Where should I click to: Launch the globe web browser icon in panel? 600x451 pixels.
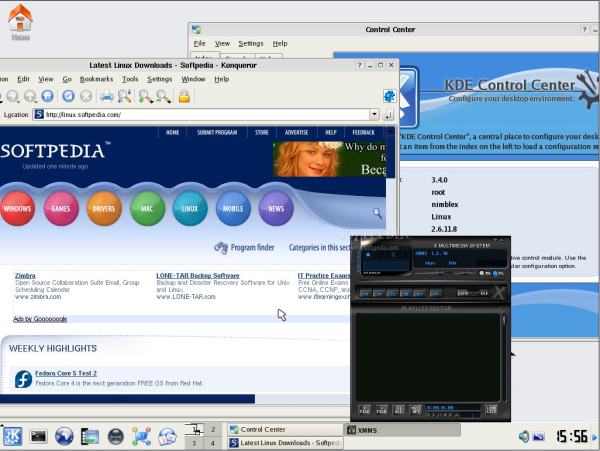pyautogui.click(x=64, y=436)
